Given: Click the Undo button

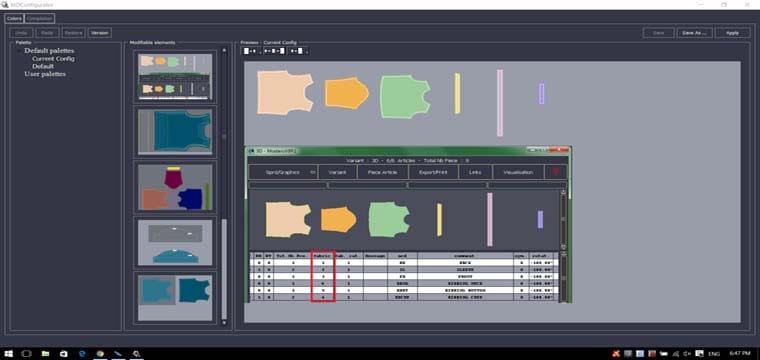Looking at the screenshot, I should pos(22,33).
